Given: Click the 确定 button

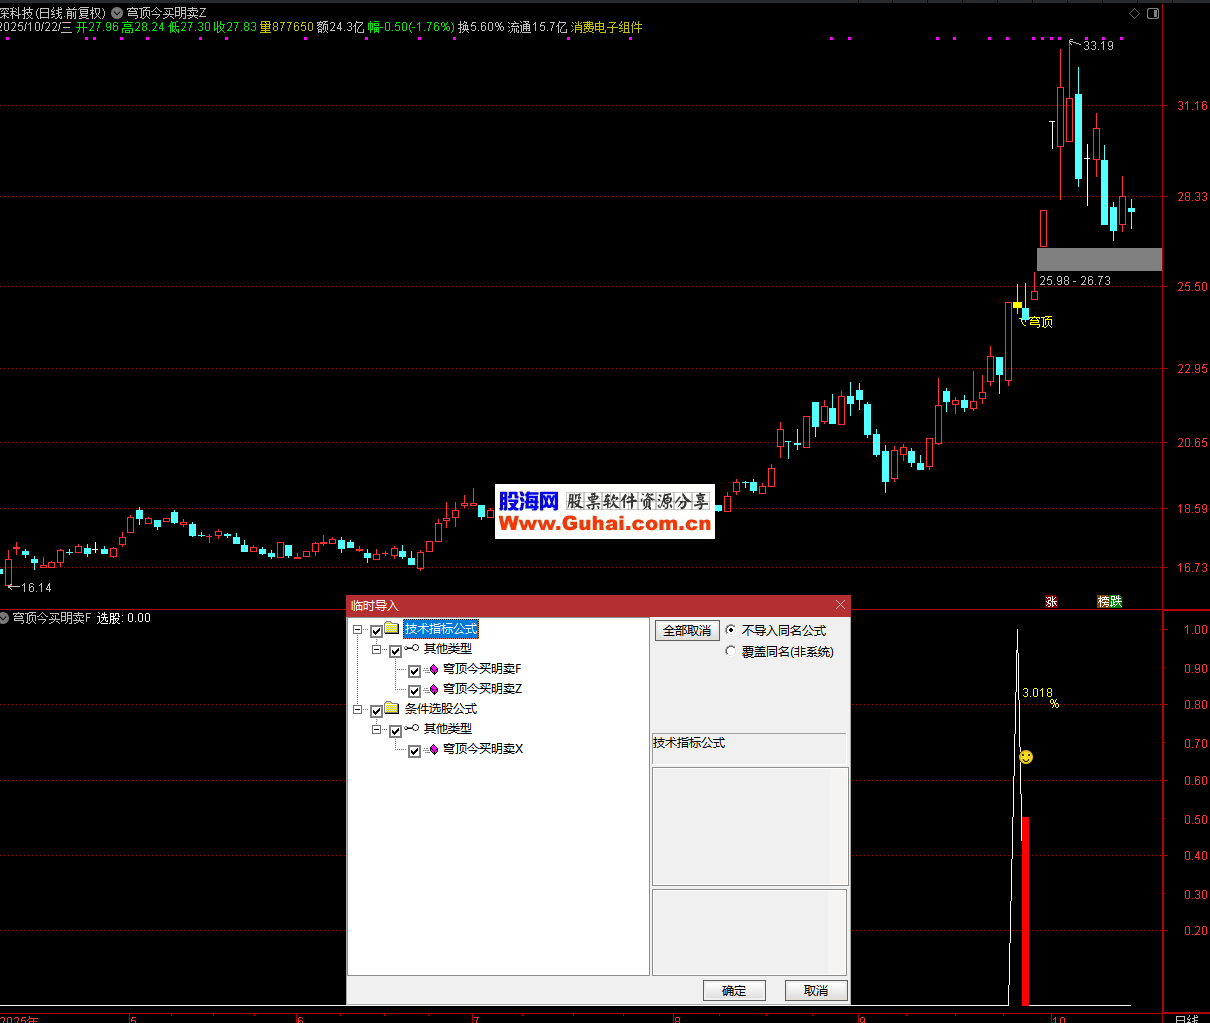Looking at the screenshot, I should point(734,990).
